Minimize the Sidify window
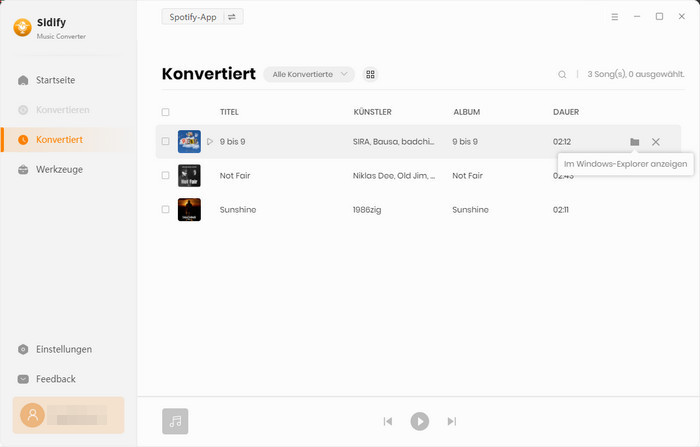This screenshot has height=447, width=700. [637, 17]
